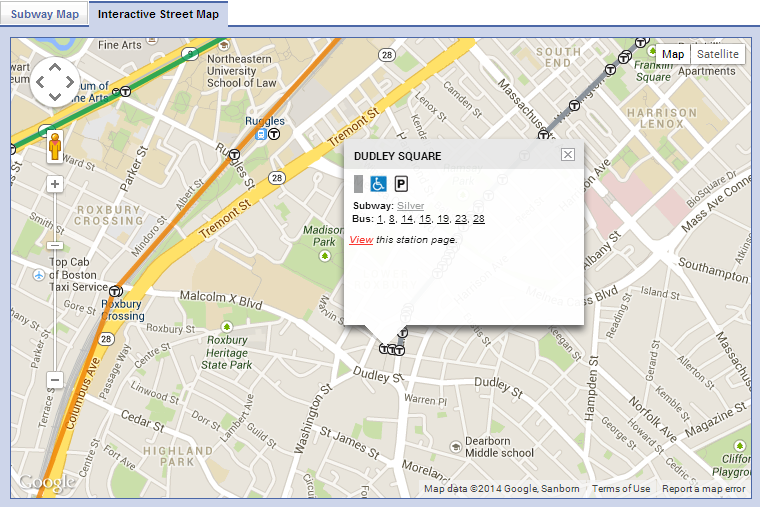Click the Google logo on the map
Screen dimensions: 761x509
pyautogui.click(x=47, y=482)
